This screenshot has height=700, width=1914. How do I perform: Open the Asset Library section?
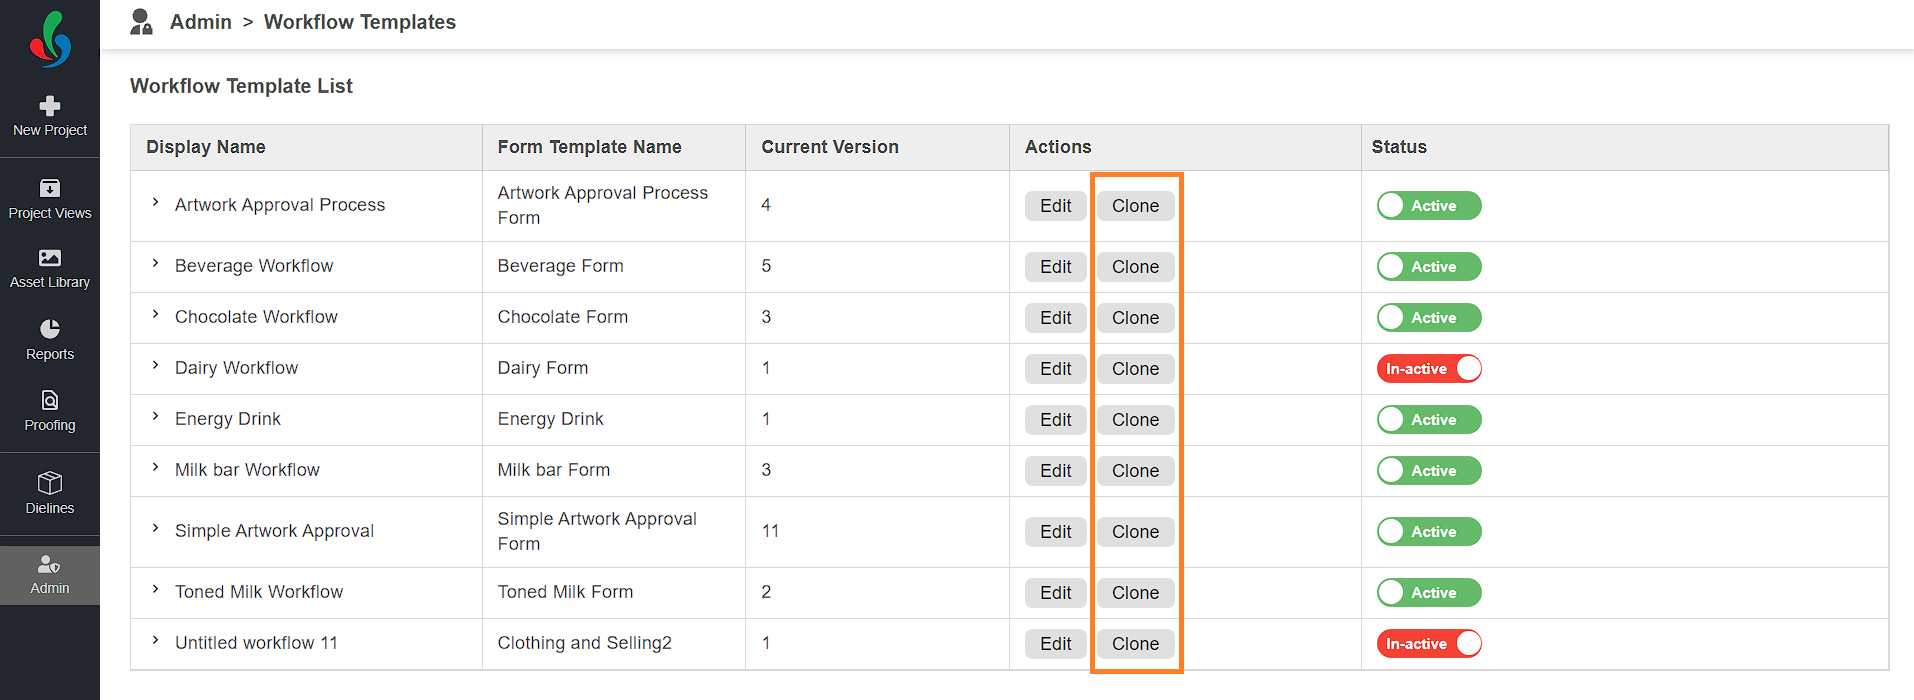tap(50, 269)
